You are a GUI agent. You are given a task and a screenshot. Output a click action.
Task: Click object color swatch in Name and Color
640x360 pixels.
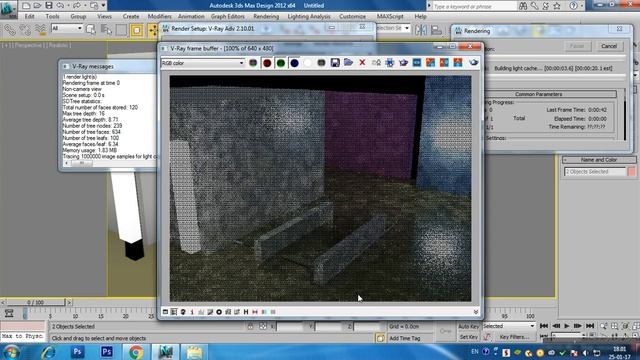coord(631,171)
